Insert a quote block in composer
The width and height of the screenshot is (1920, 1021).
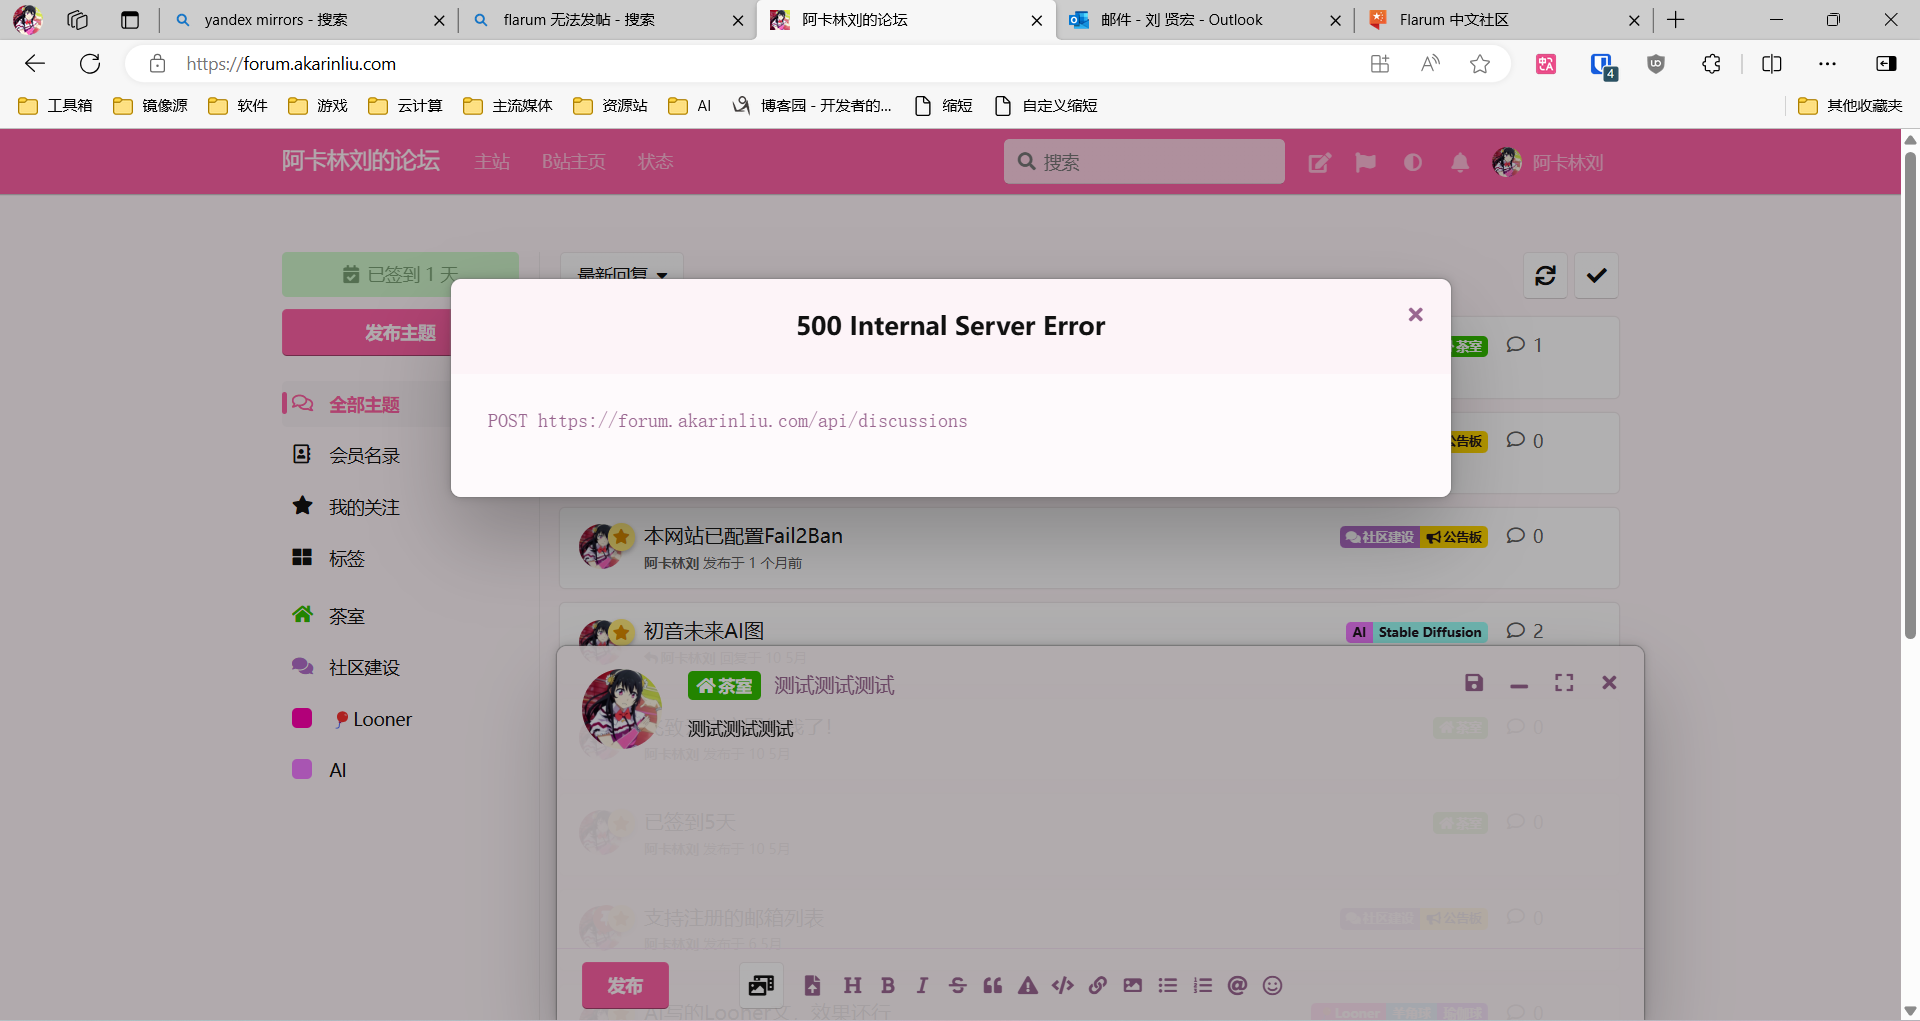992,986
